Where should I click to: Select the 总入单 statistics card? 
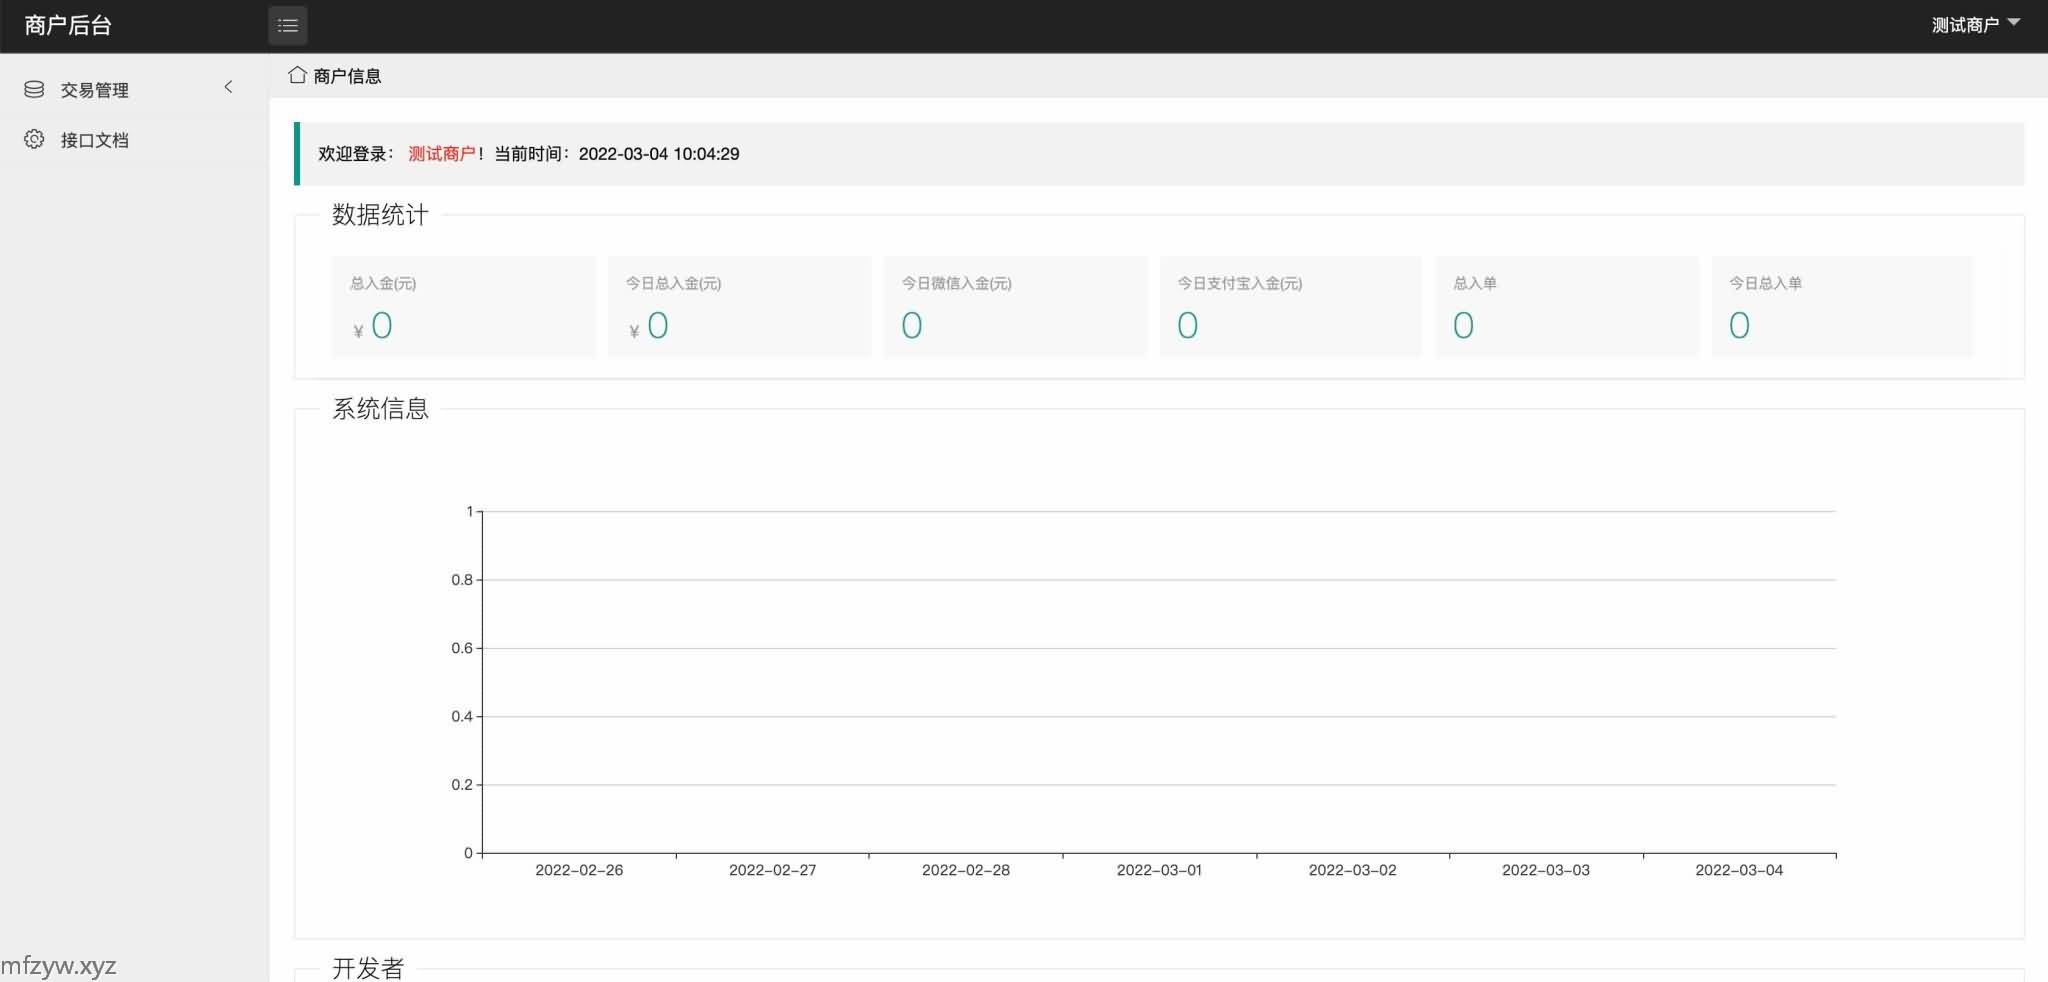coord(1567,306)
